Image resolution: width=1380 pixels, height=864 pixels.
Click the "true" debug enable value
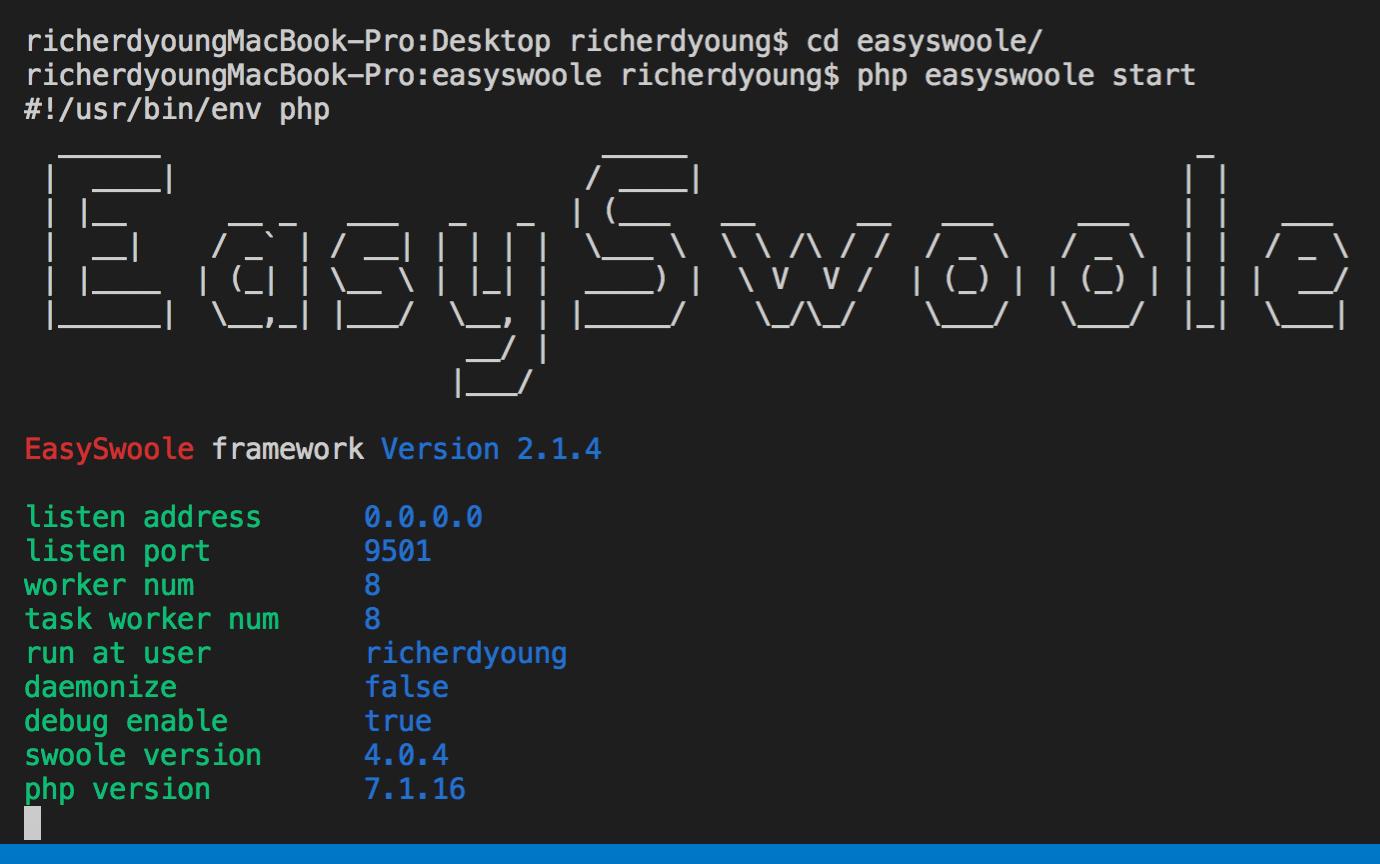pos(397,721)
